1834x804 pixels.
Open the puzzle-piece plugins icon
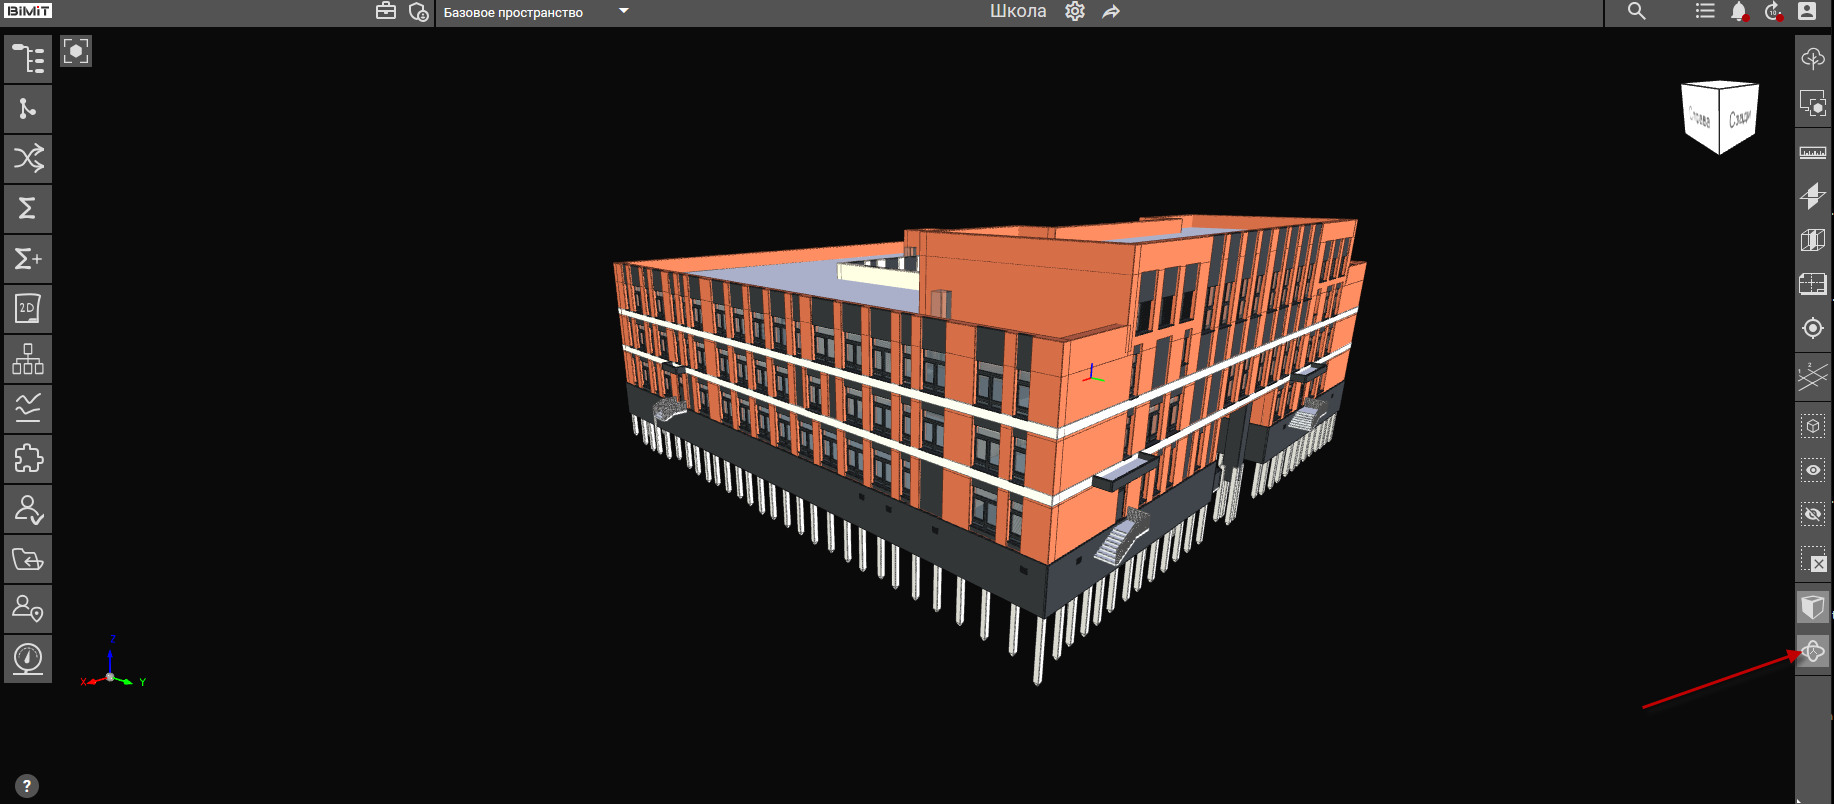click(x=28, y=459)
